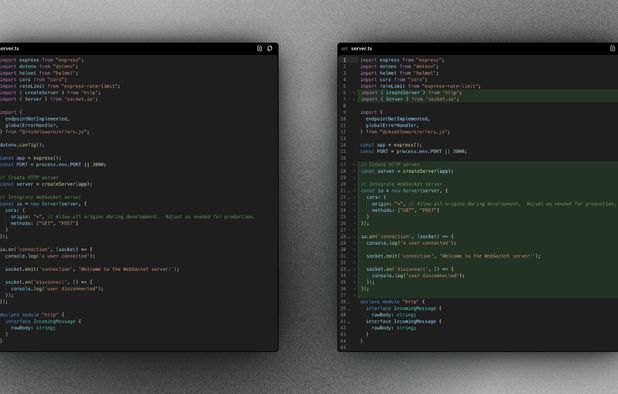
Task: Click 'import { createServer }' line in the left window
Action: click(x=50, y=93)
